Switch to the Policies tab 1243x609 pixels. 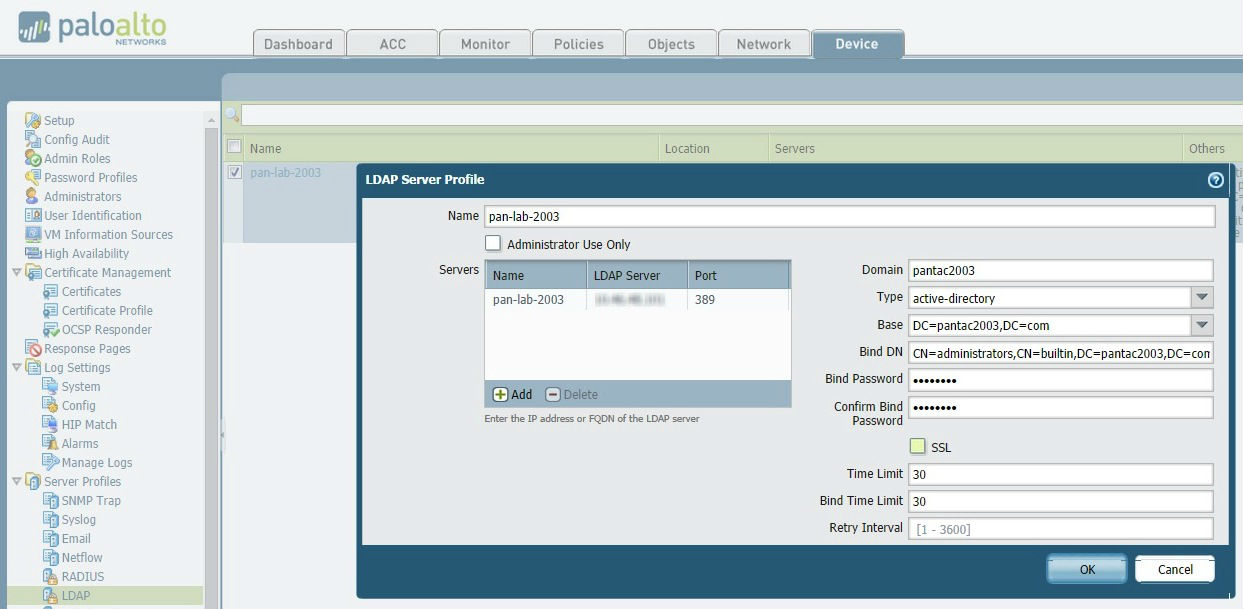tap(578, 44)
